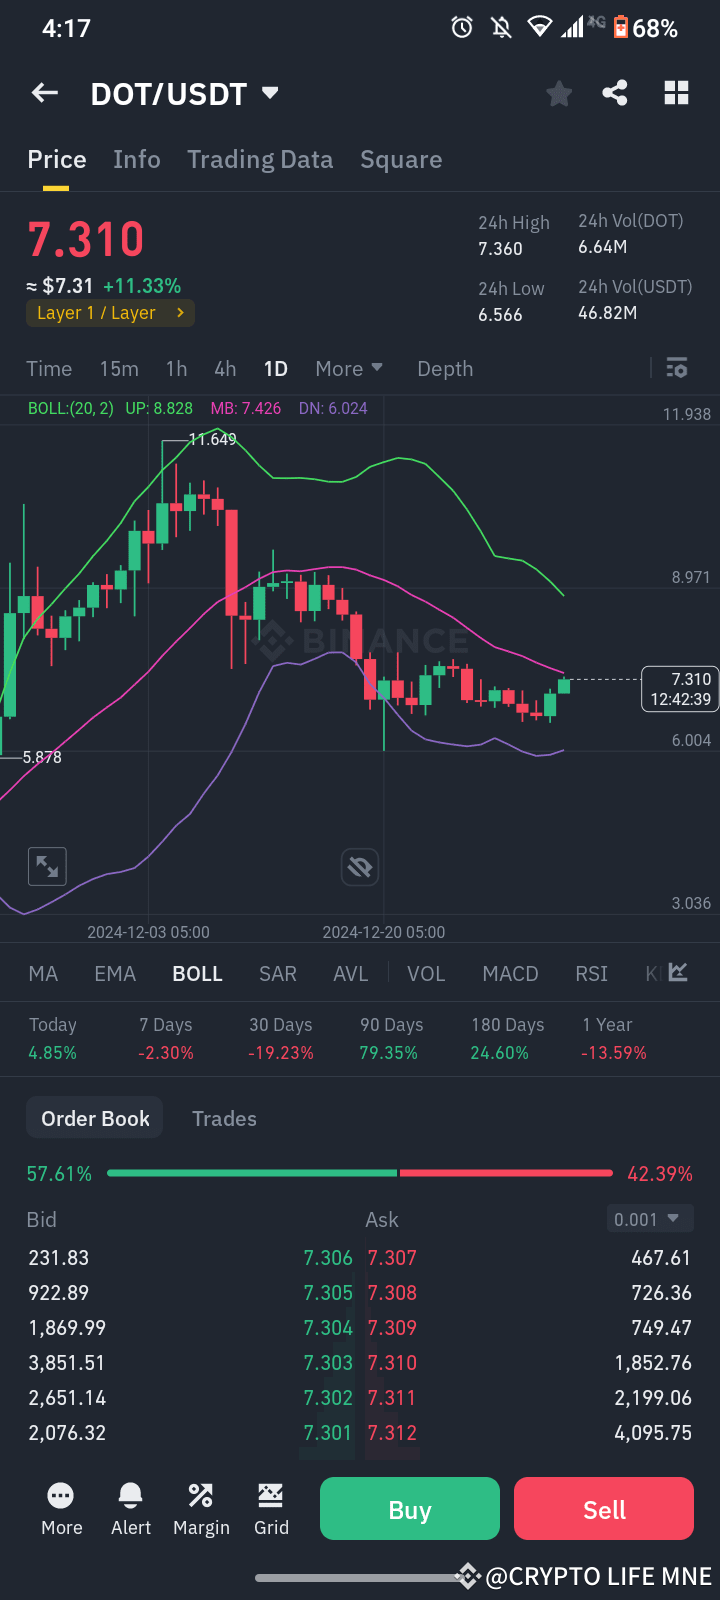This screenshot has height=1600, width=720.
Task: Open the More options at the bottom bar
Action: [61, 1508]
